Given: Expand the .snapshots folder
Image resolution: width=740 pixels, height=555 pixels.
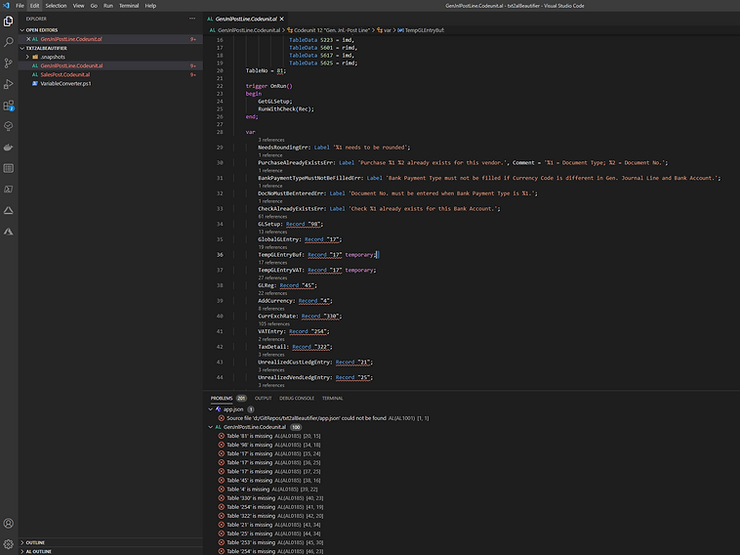Looking at the screenshot, I should (28, 57).
